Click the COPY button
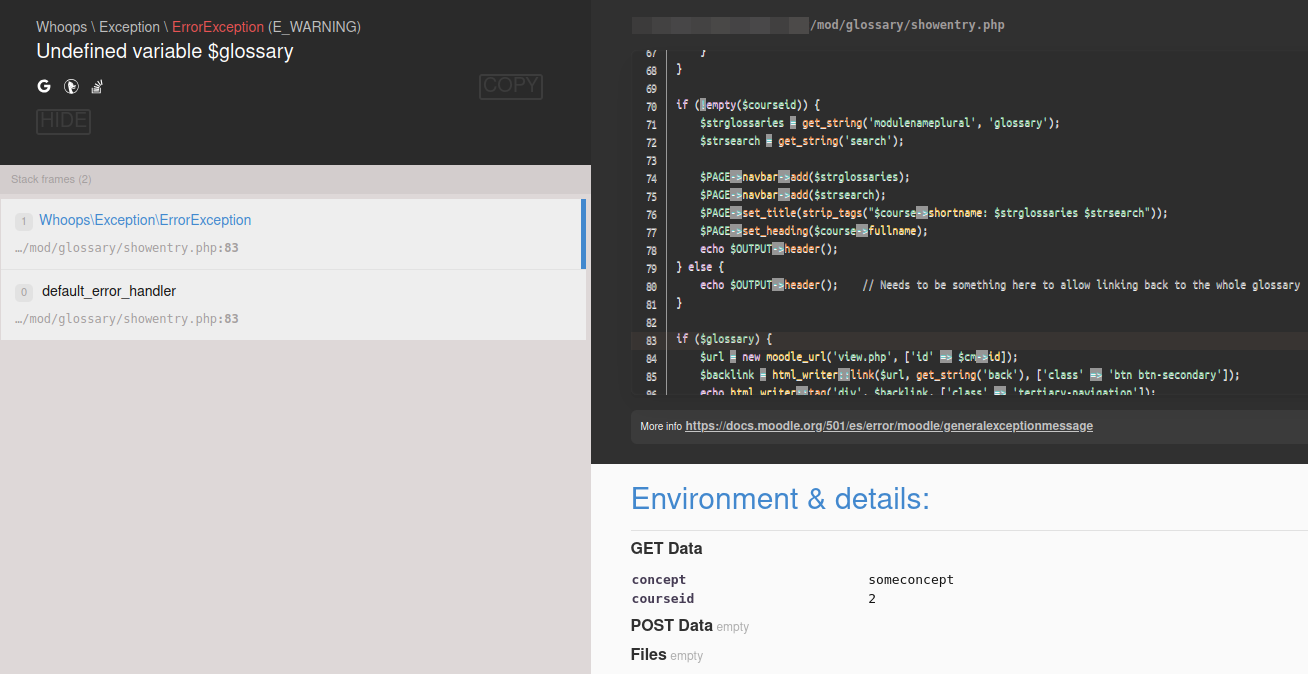This screenshot has width=1308, height=674. pos(511,86)
